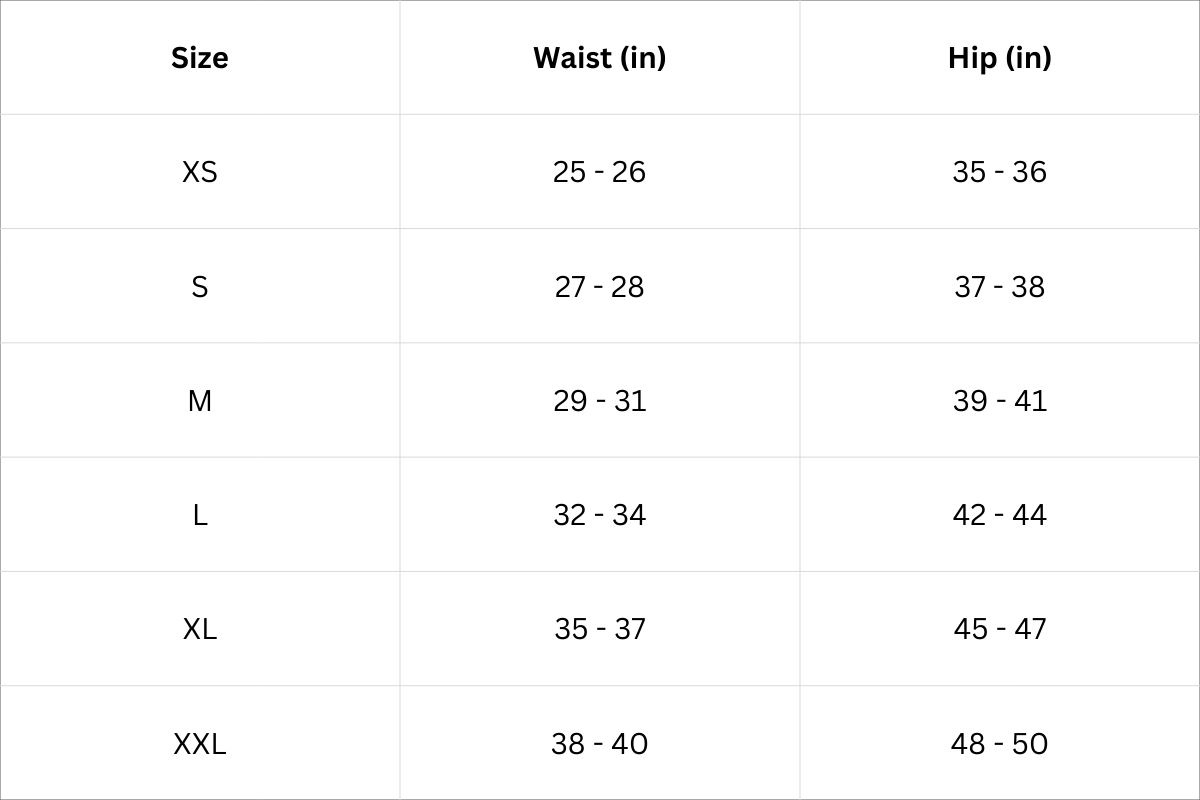Select the M size cell
This screenshot has height=800, width=1200.
[200, 401]
